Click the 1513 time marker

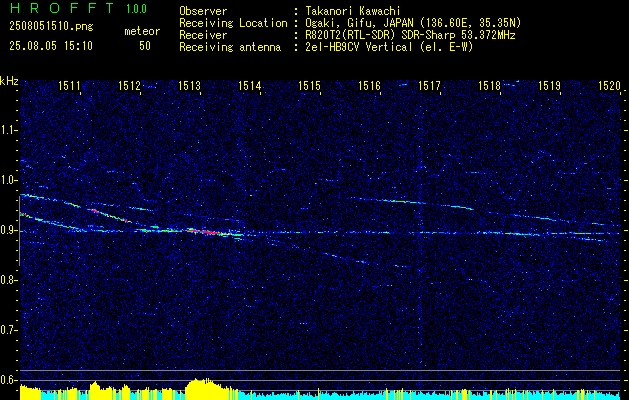[x=189, y=85]
